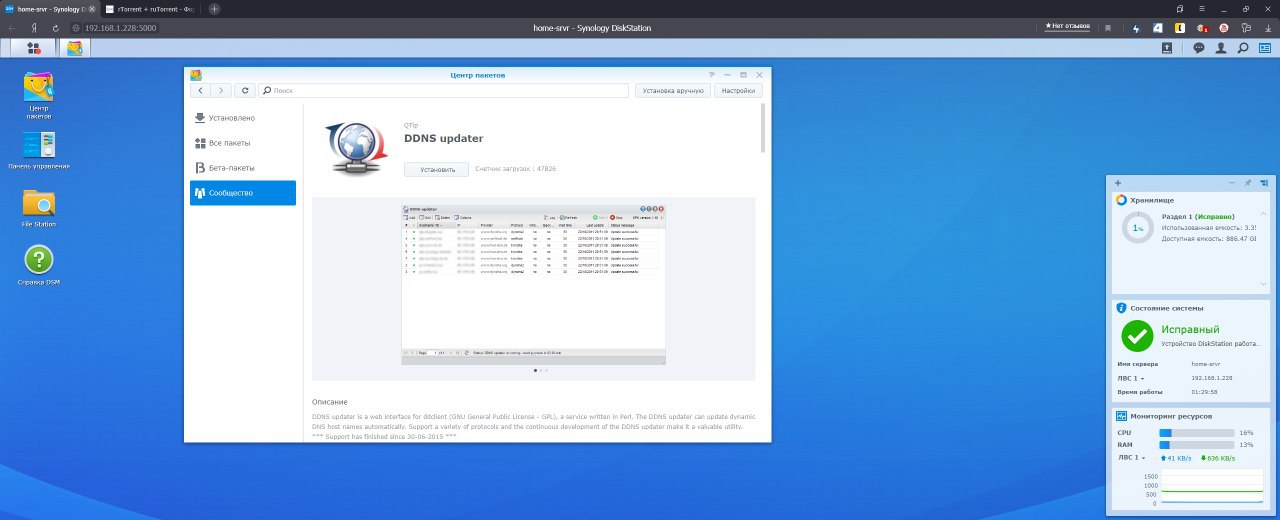Click the browser back arrow
Viewport: 1280px width, 520px height.
tap(11, 28)
